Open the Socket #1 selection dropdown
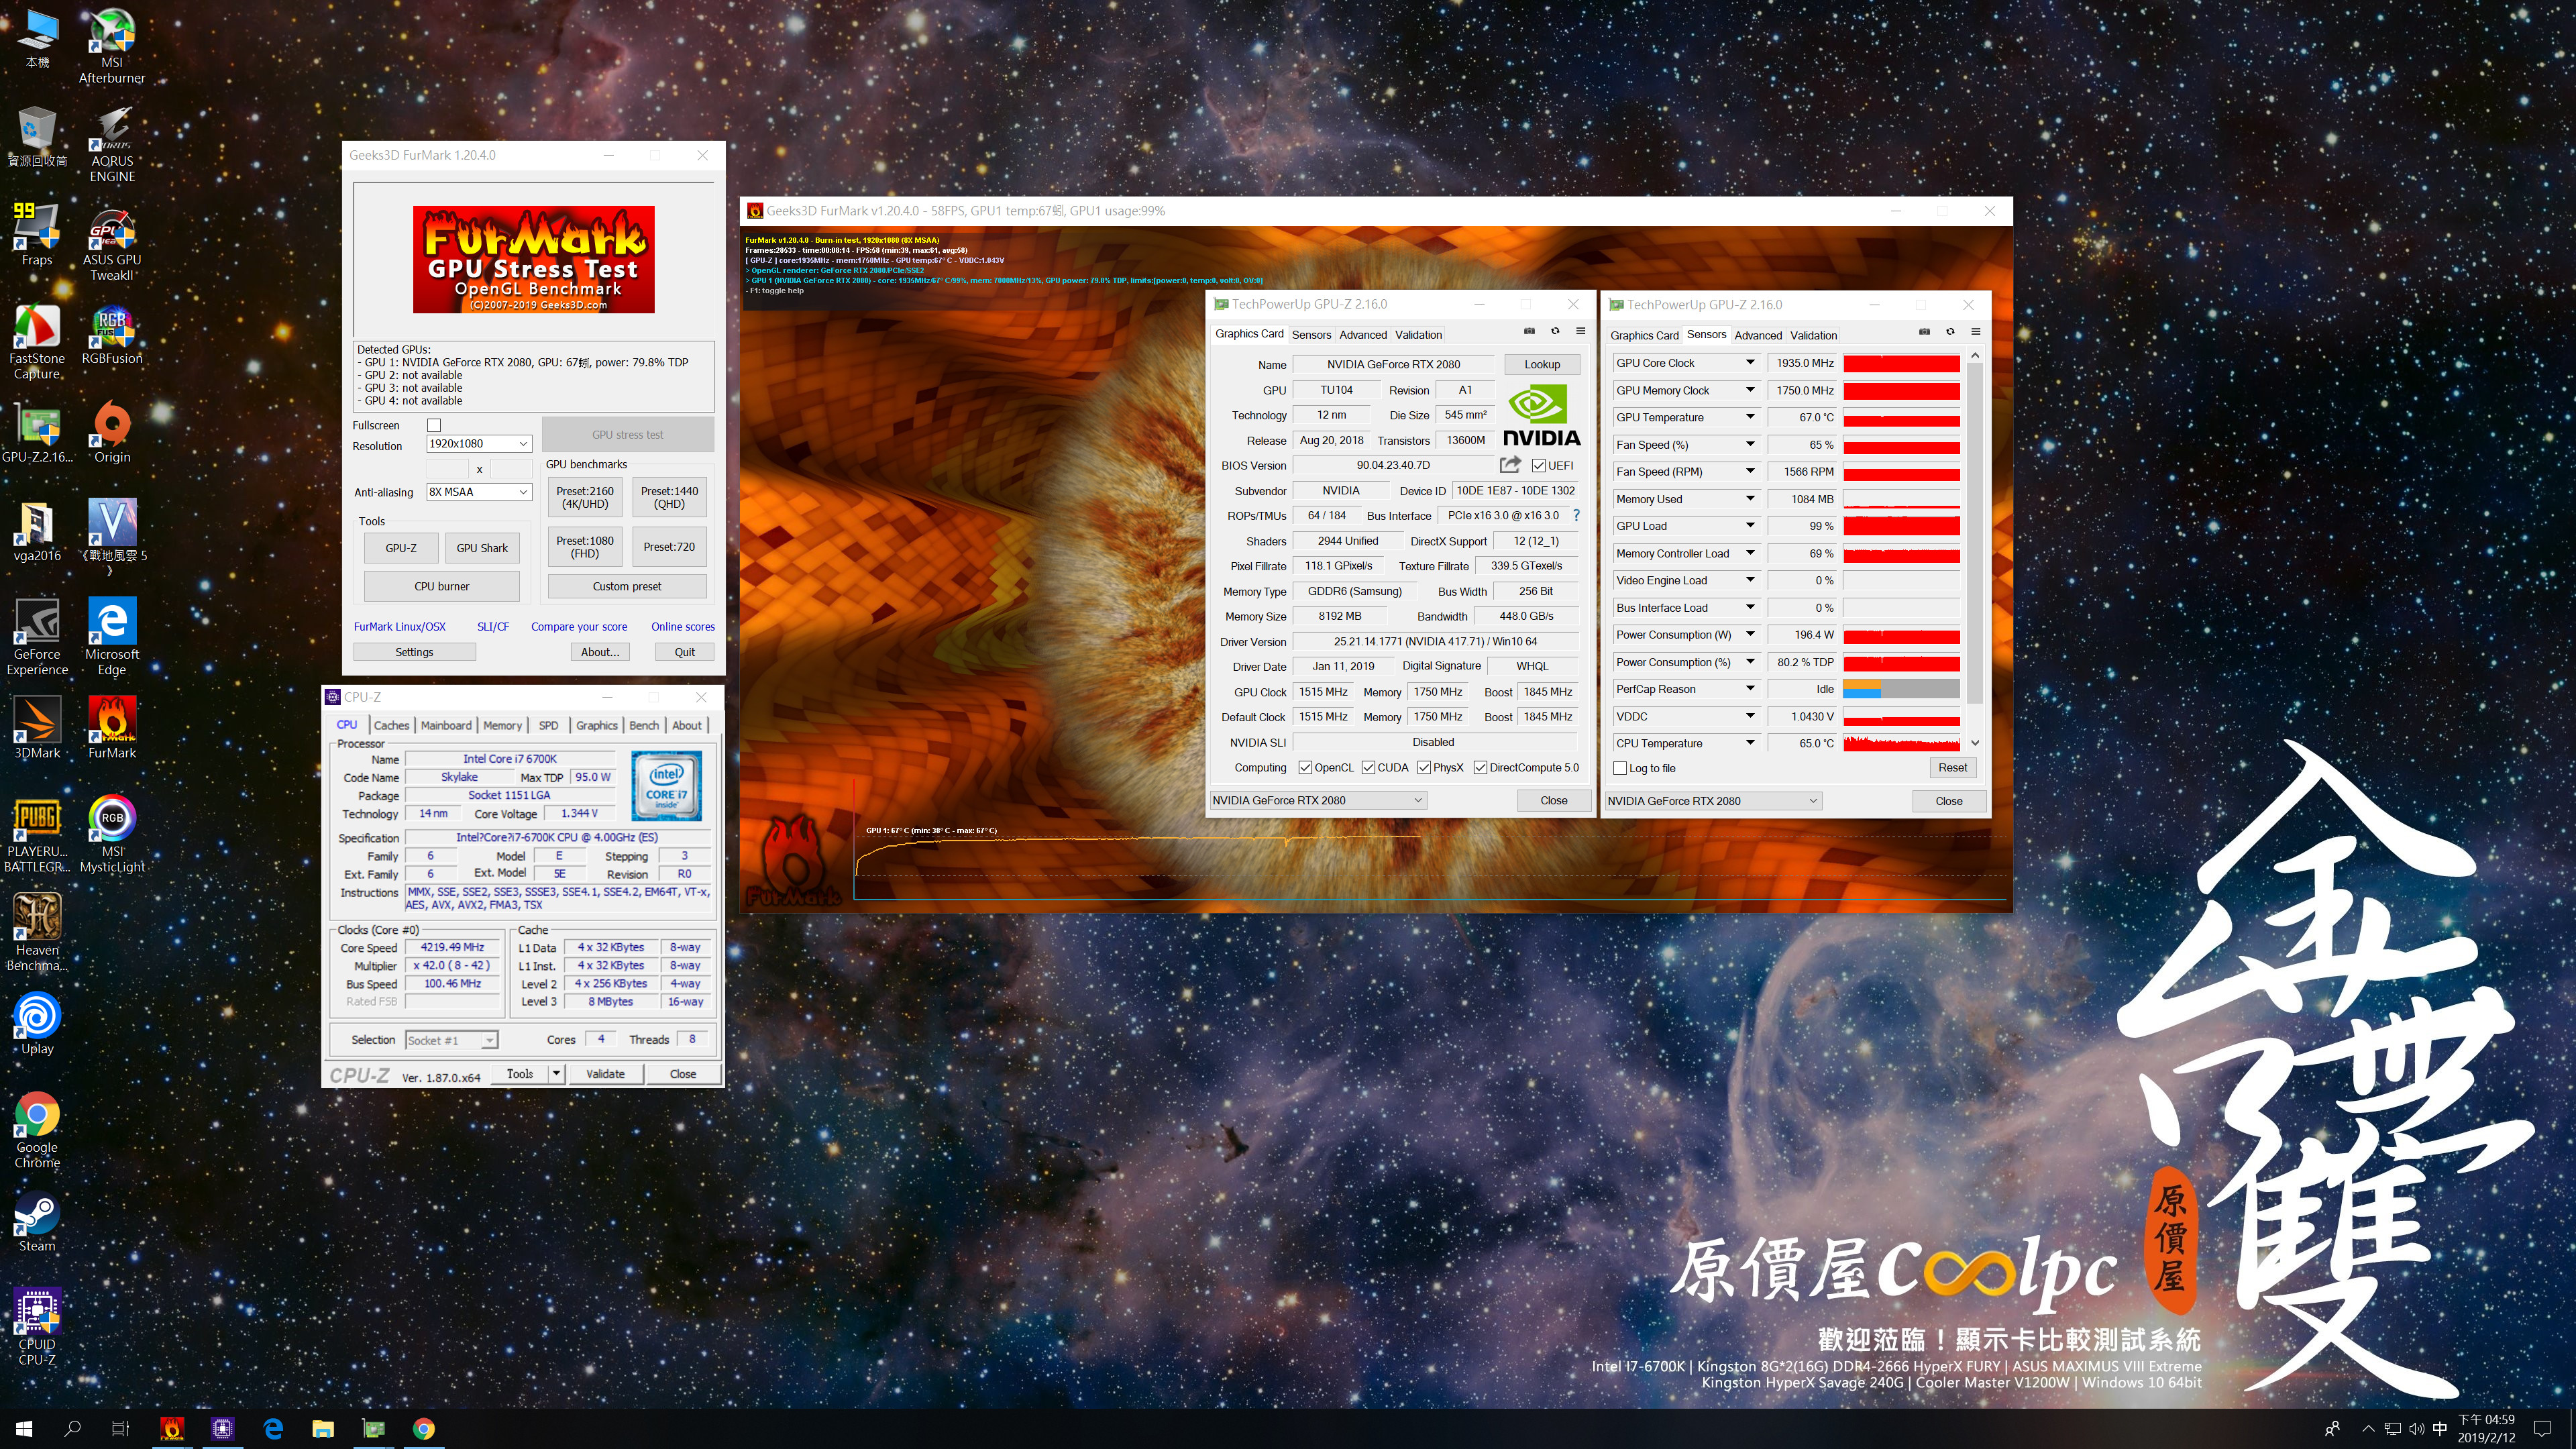 (x=451, y=1040)
